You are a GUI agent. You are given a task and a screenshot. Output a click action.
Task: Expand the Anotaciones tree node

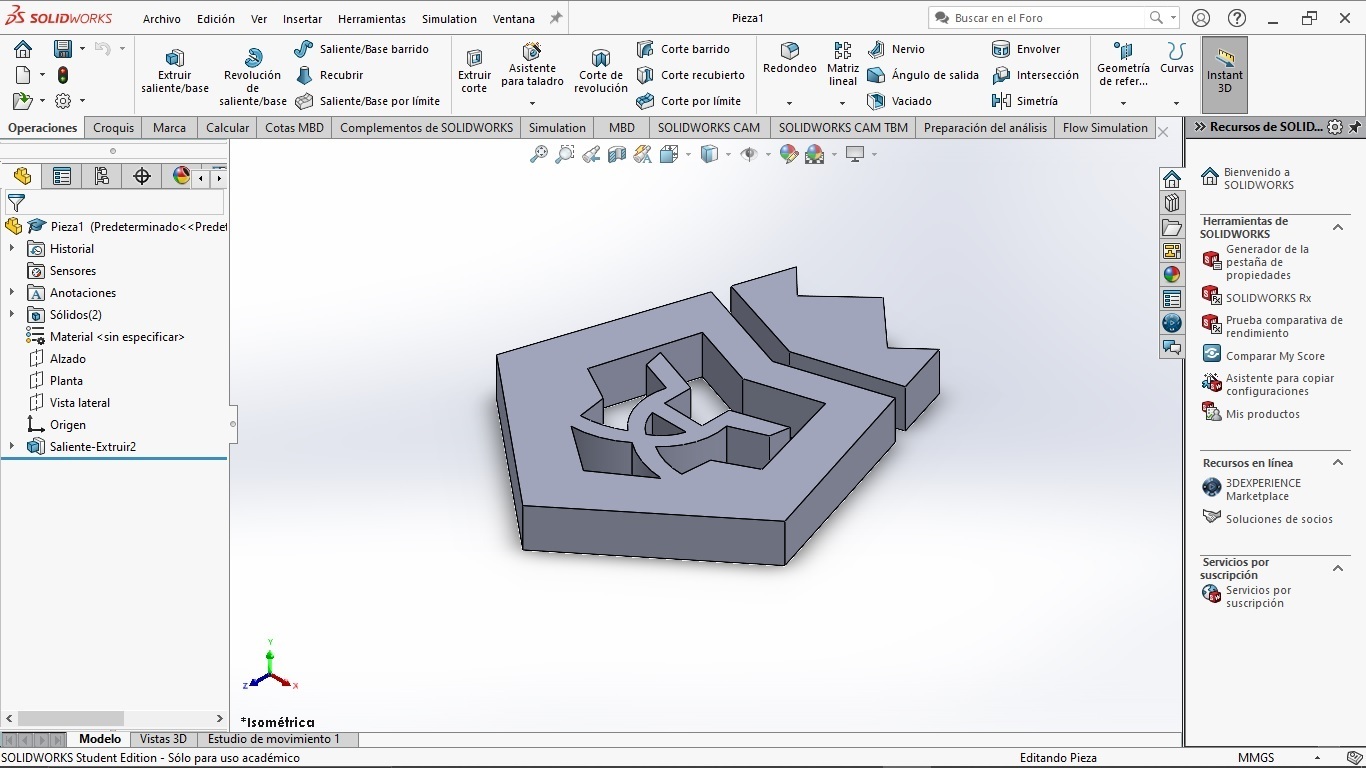click(x=12, y=293)
